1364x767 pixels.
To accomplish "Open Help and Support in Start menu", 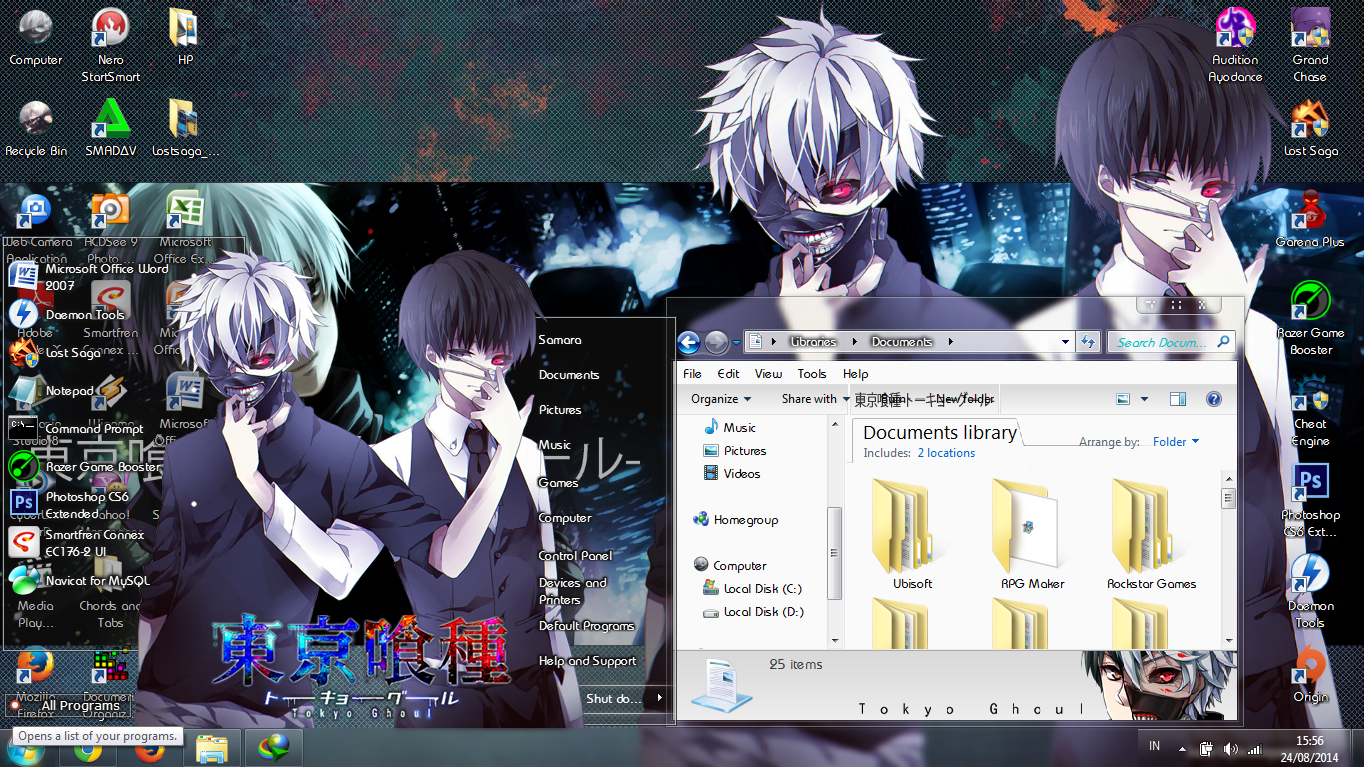I will pyautogui.click(x=587, y=661).
